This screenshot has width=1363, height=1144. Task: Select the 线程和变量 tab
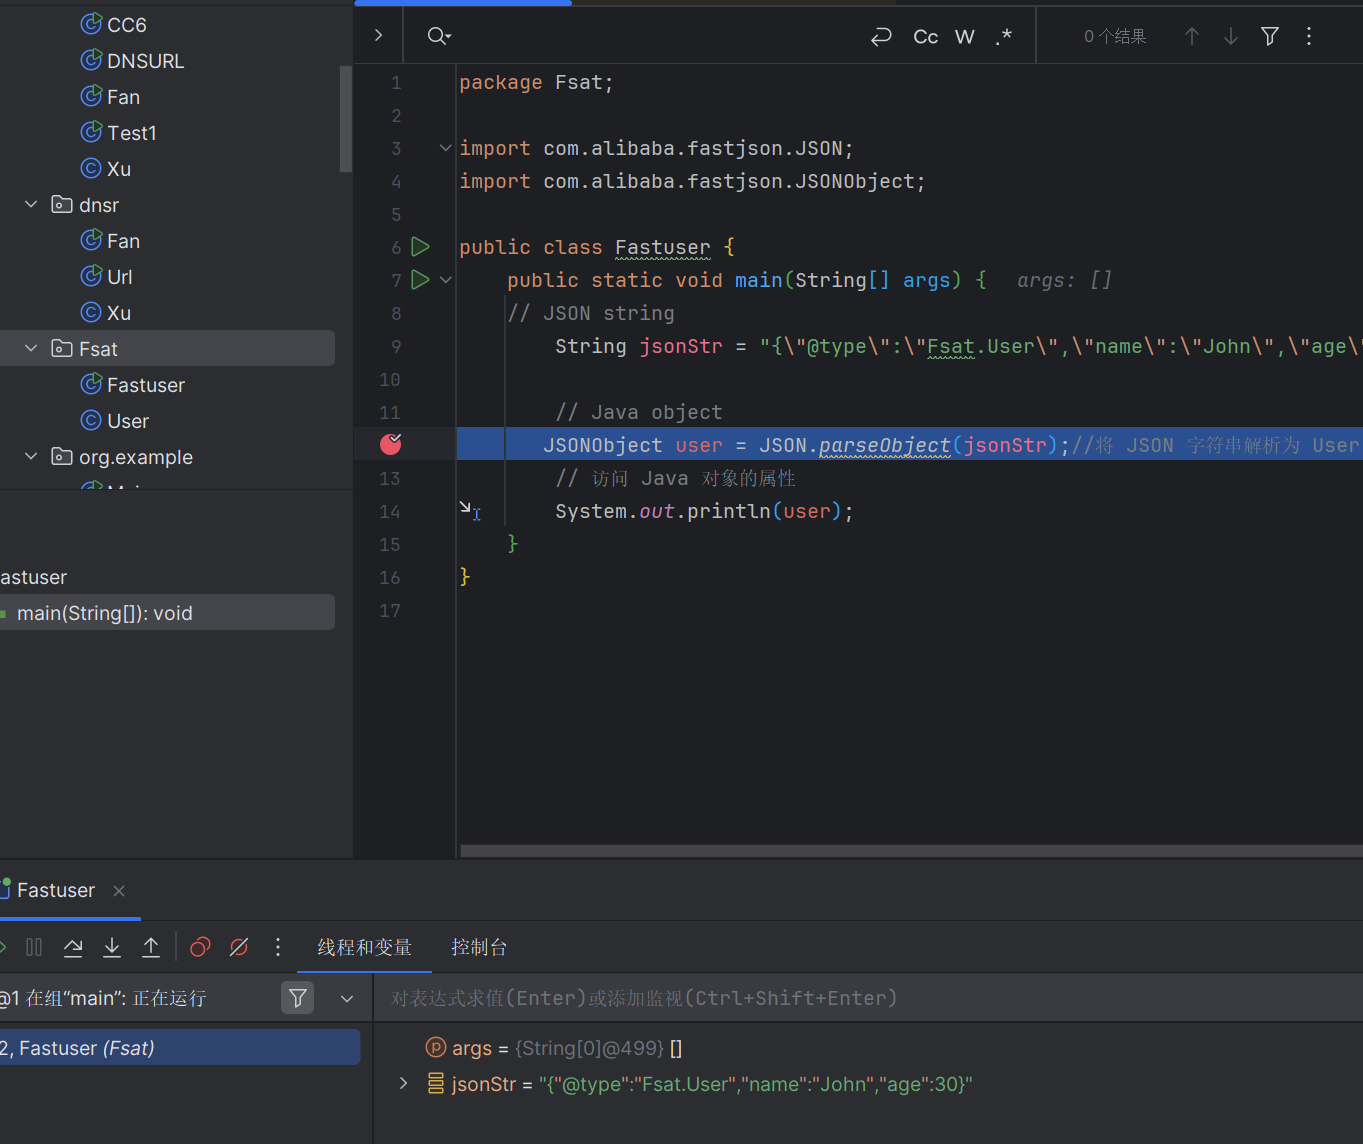364,947
